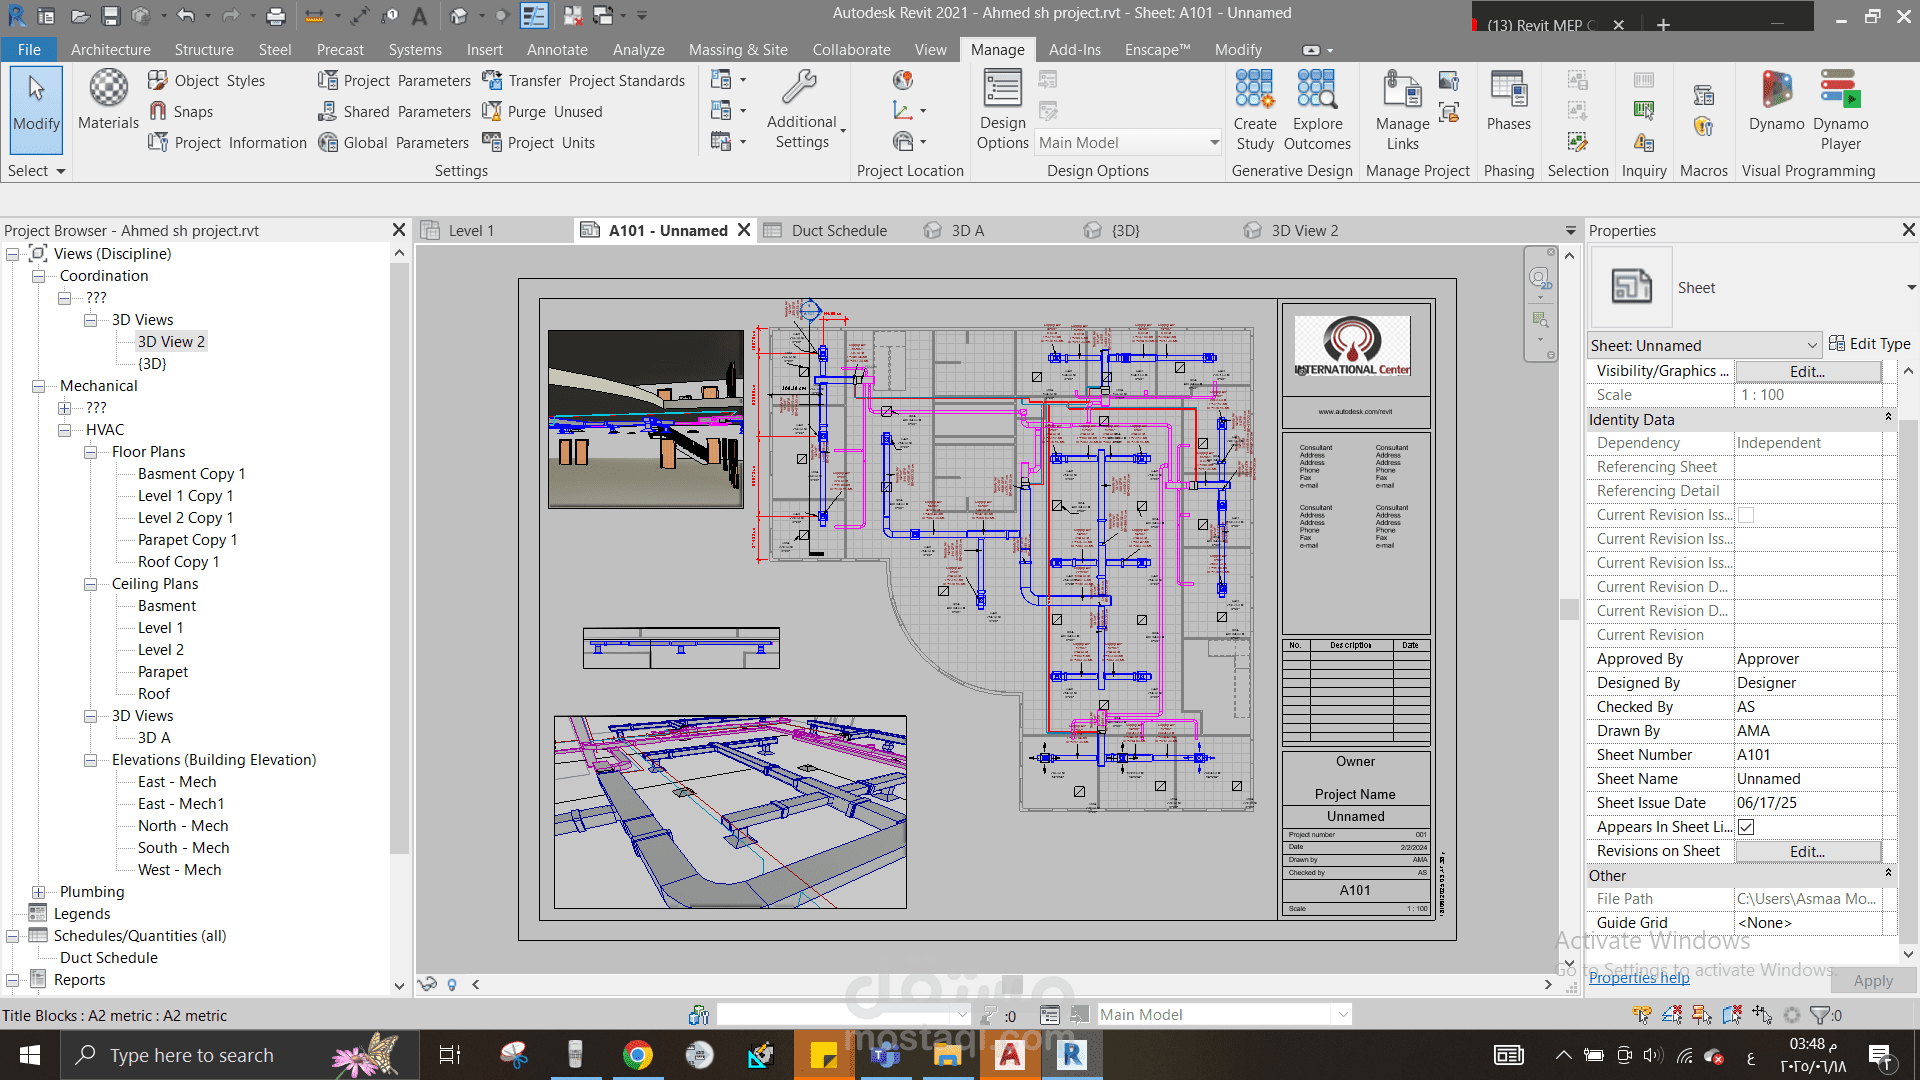Open Project Units settings
Screen dimensions: 1920x1080
tap(538, 142)
